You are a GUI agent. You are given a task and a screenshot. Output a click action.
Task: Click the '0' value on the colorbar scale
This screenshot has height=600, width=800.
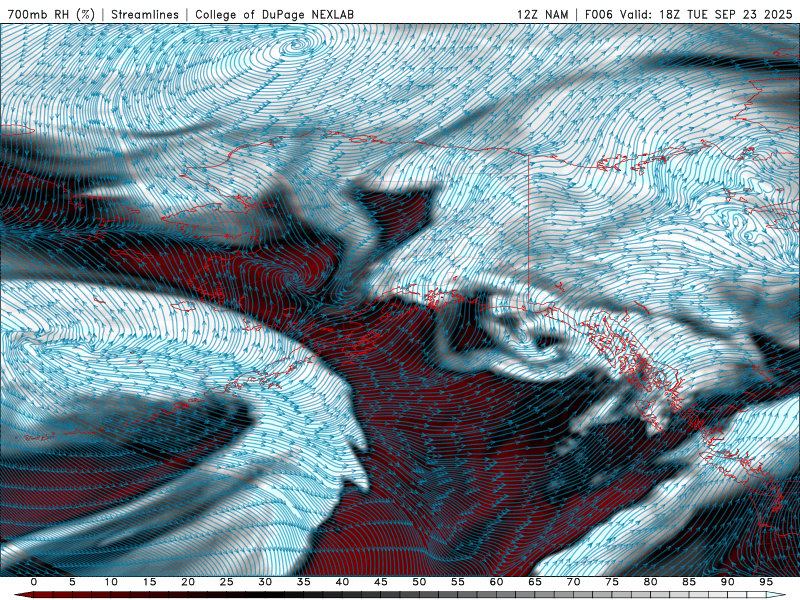point(34,582)
